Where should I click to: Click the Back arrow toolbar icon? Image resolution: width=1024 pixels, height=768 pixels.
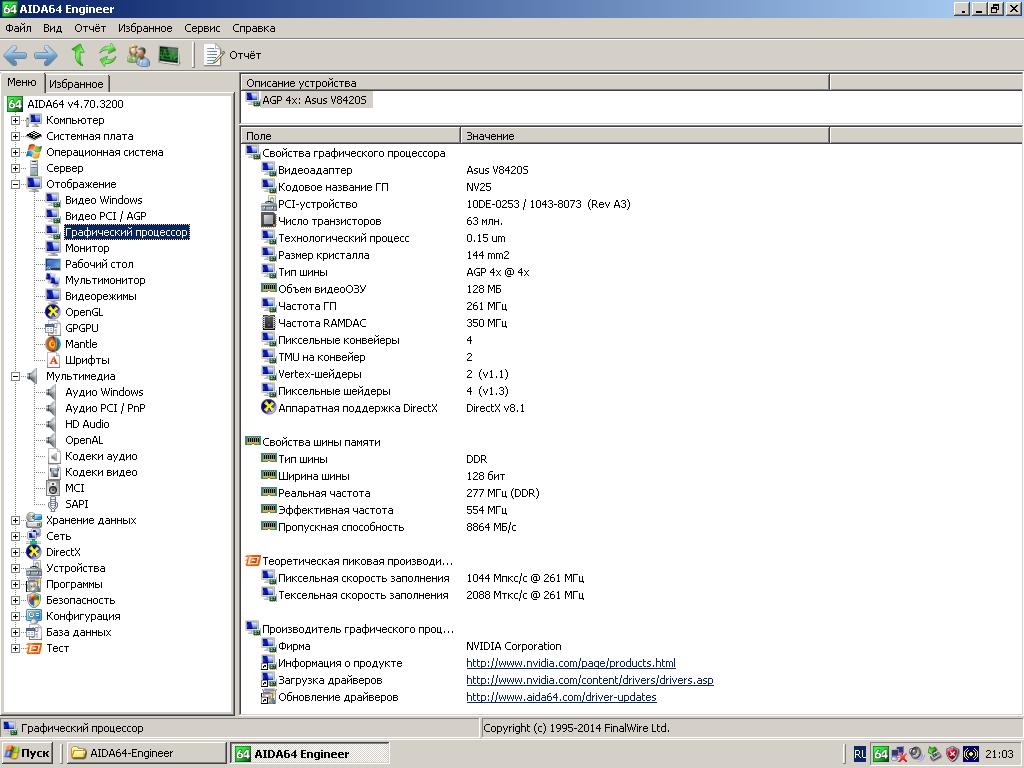15,56
